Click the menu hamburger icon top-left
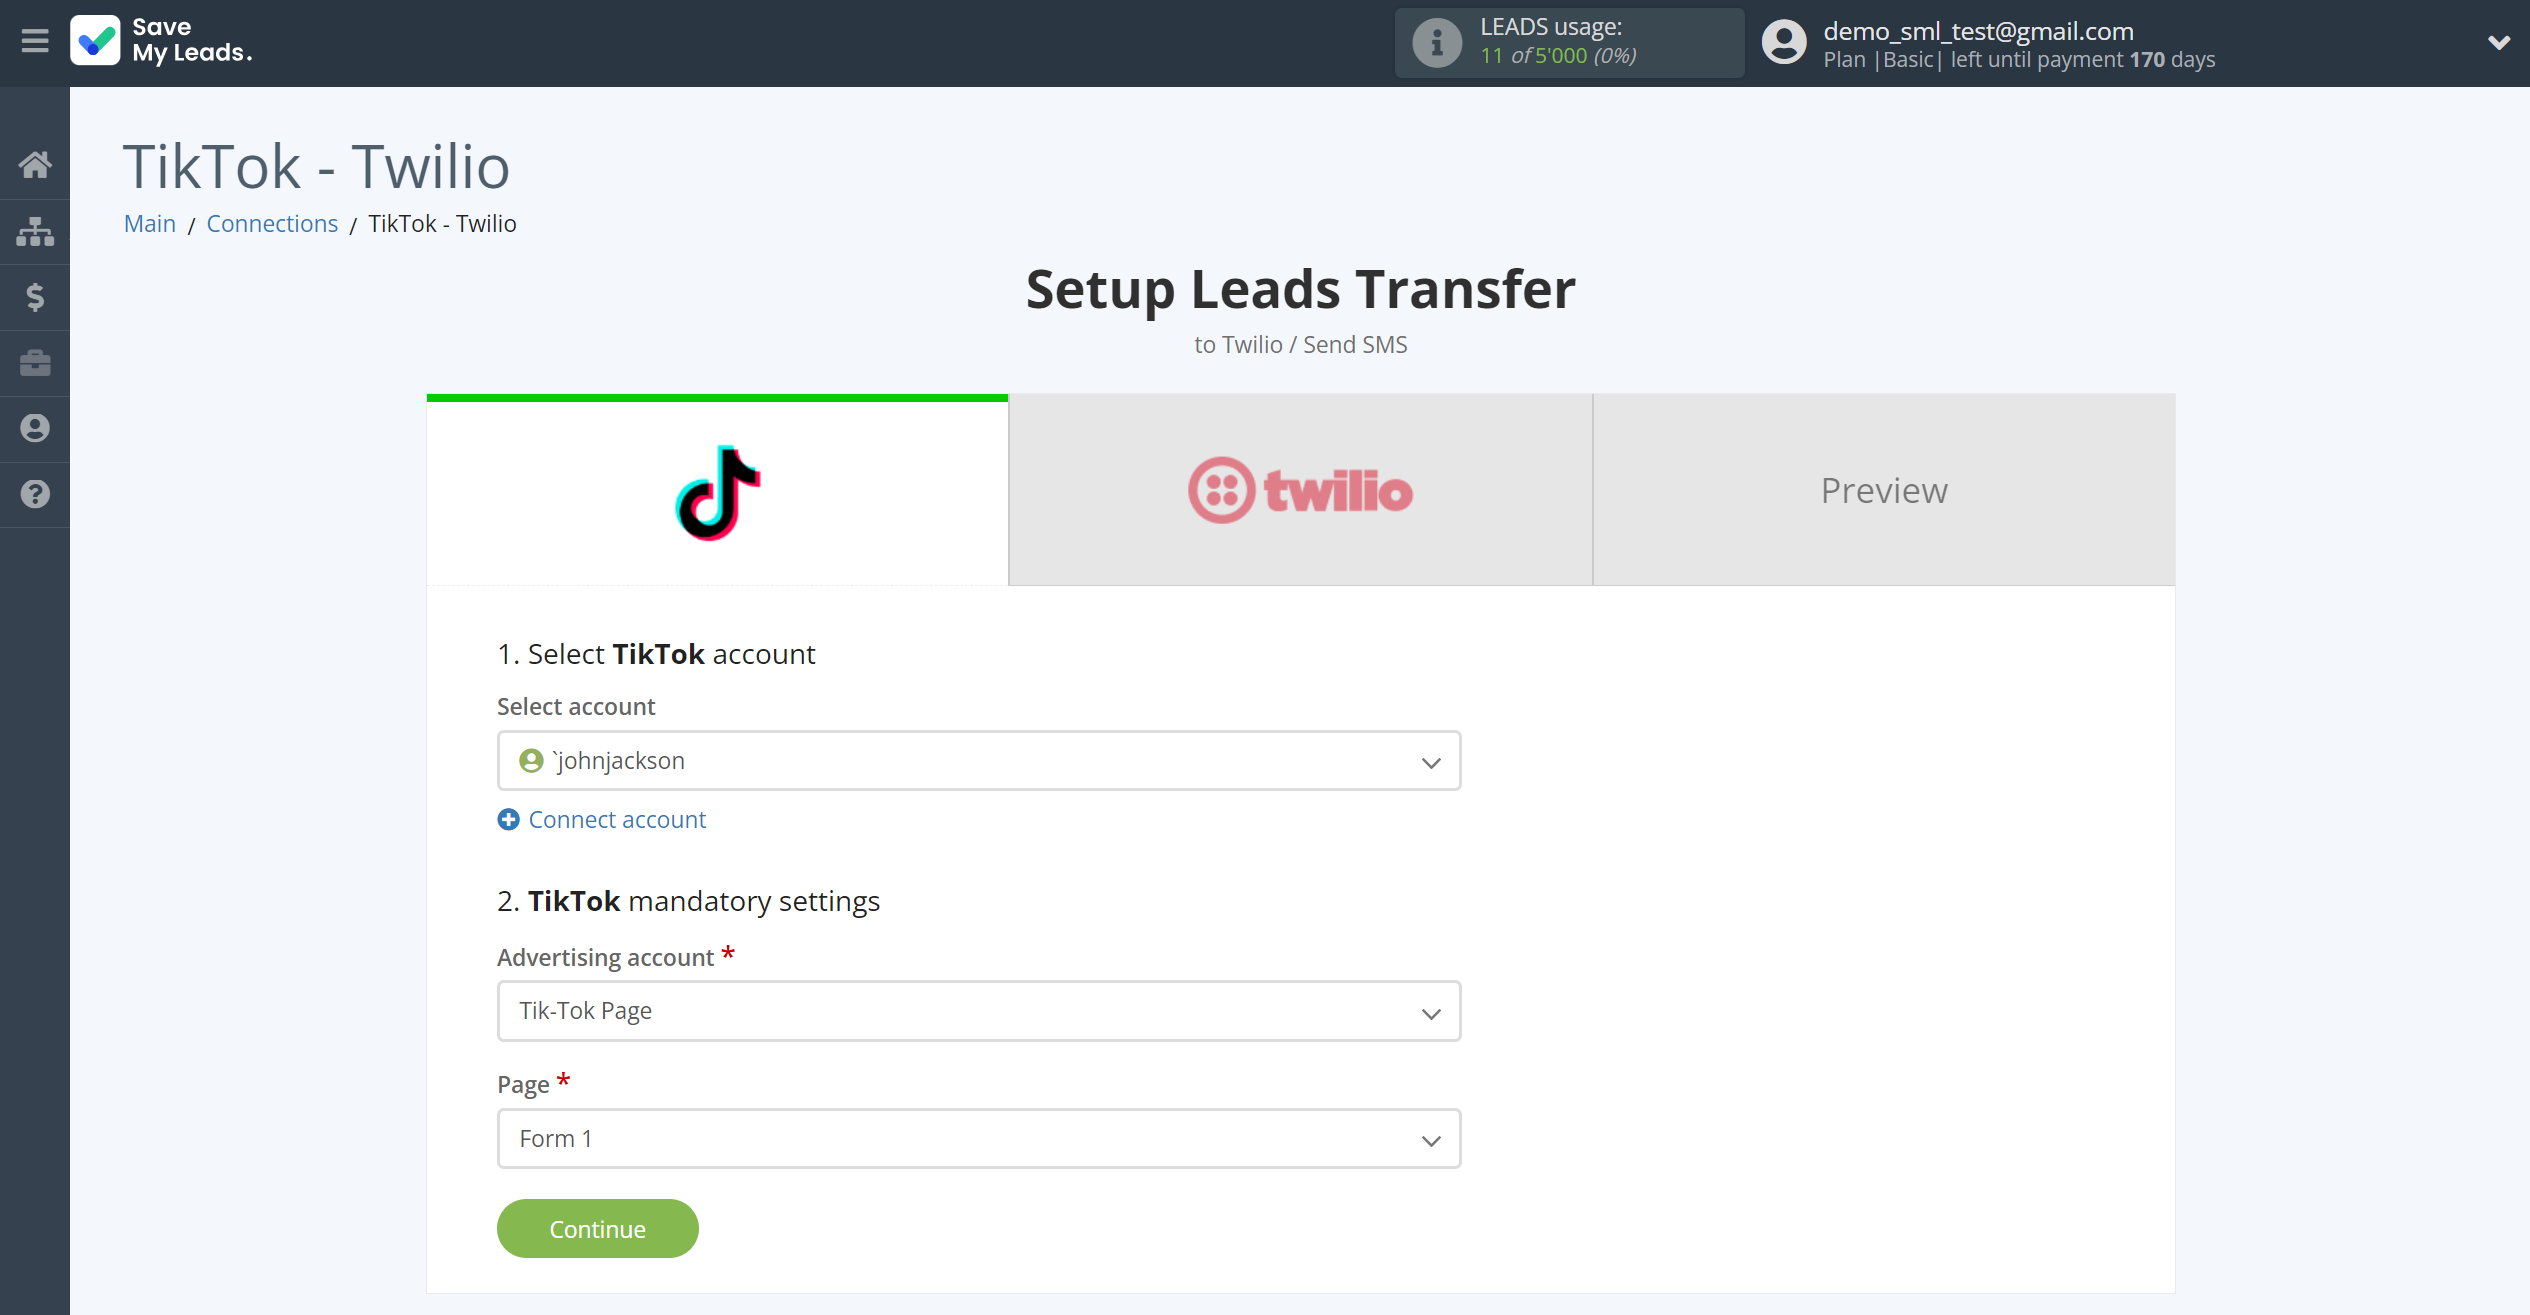This screenshot has height=1315, width=2530. tap(35, 42)
